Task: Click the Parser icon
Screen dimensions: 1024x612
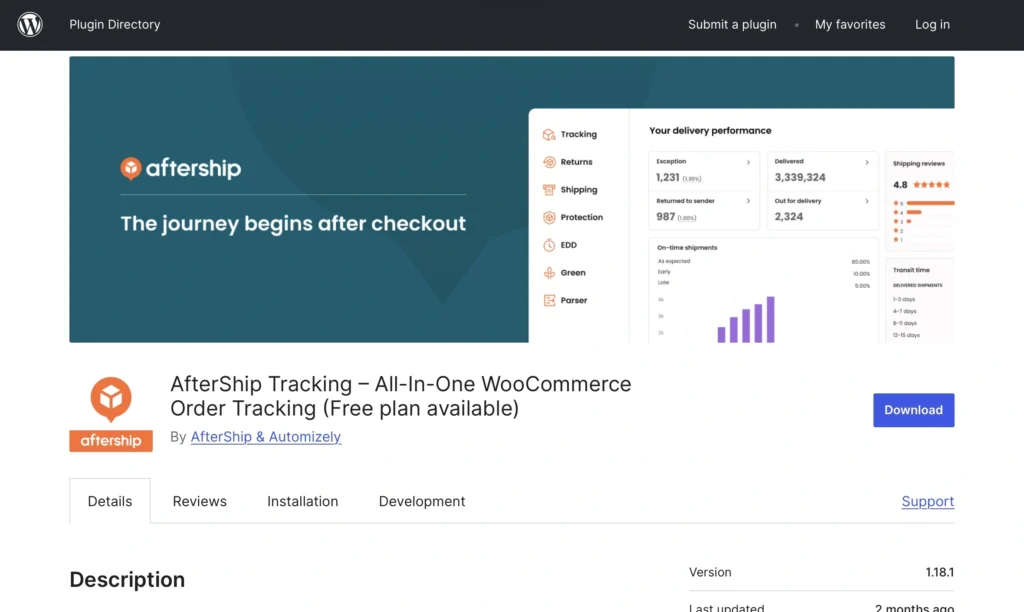Action: 550,300
